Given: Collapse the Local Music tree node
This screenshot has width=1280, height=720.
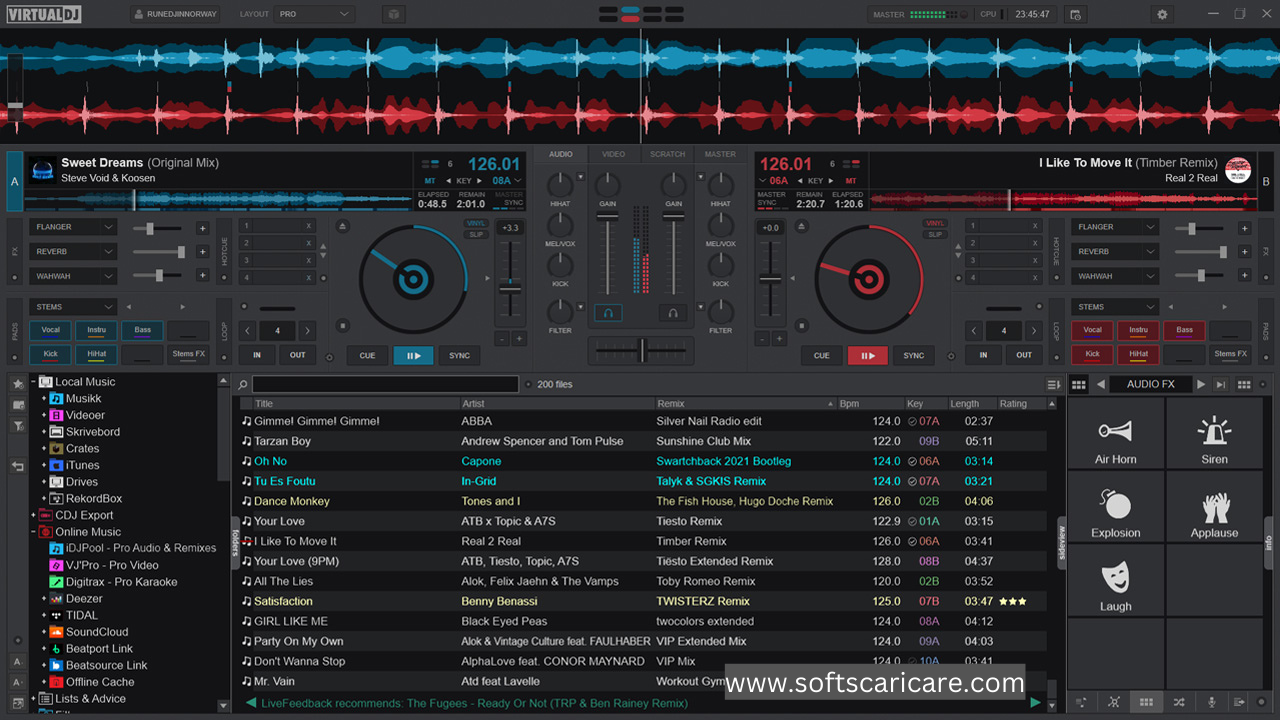Looking at the screenshot, I should coord(34,381).
